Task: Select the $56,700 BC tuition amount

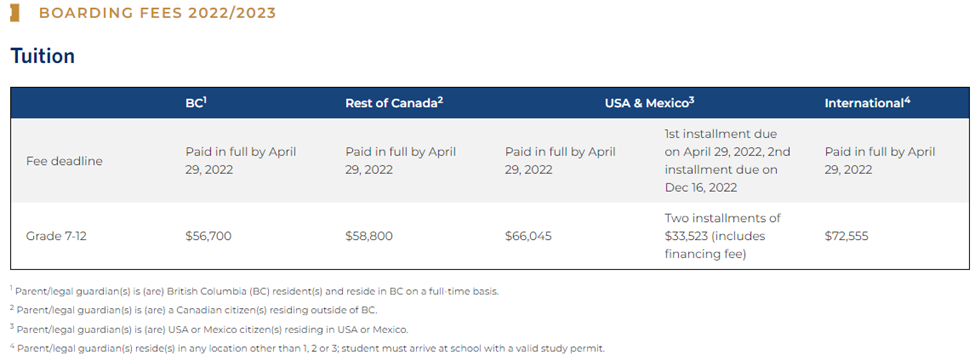Action: point(208,236)
